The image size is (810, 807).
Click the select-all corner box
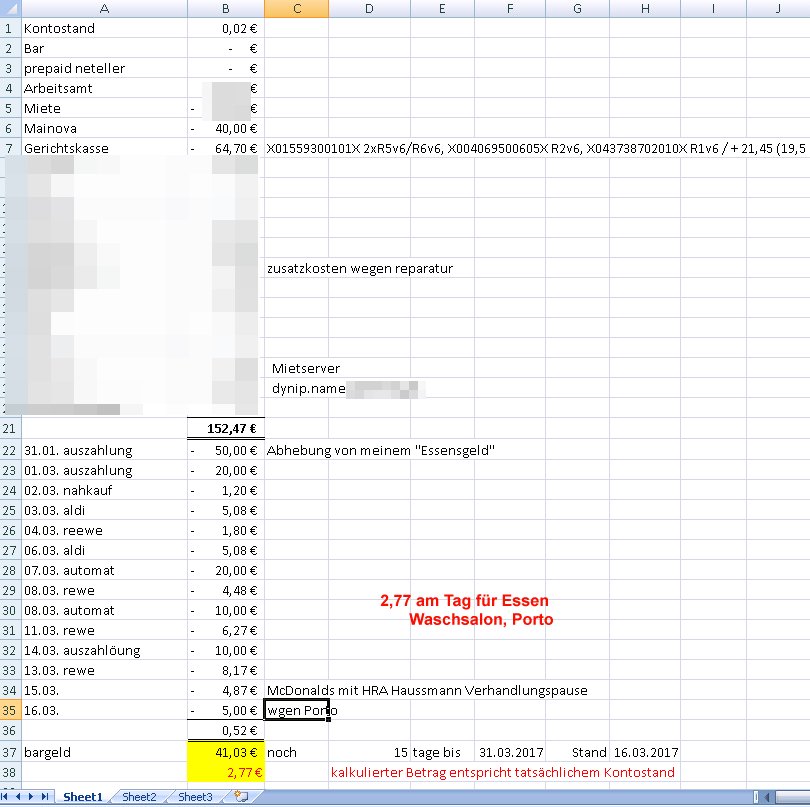pyautogui.click(x=9, y=9)
